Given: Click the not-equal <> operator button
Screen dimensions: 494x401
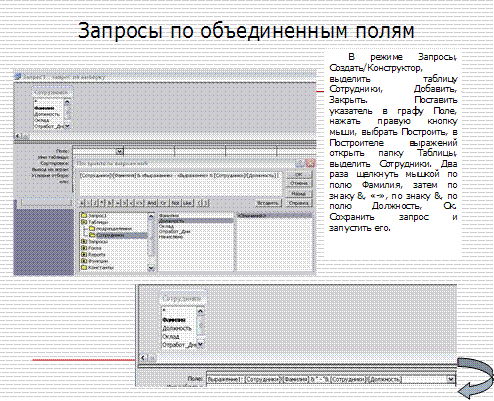Looking at the screenshot, I should click(139, 203).
